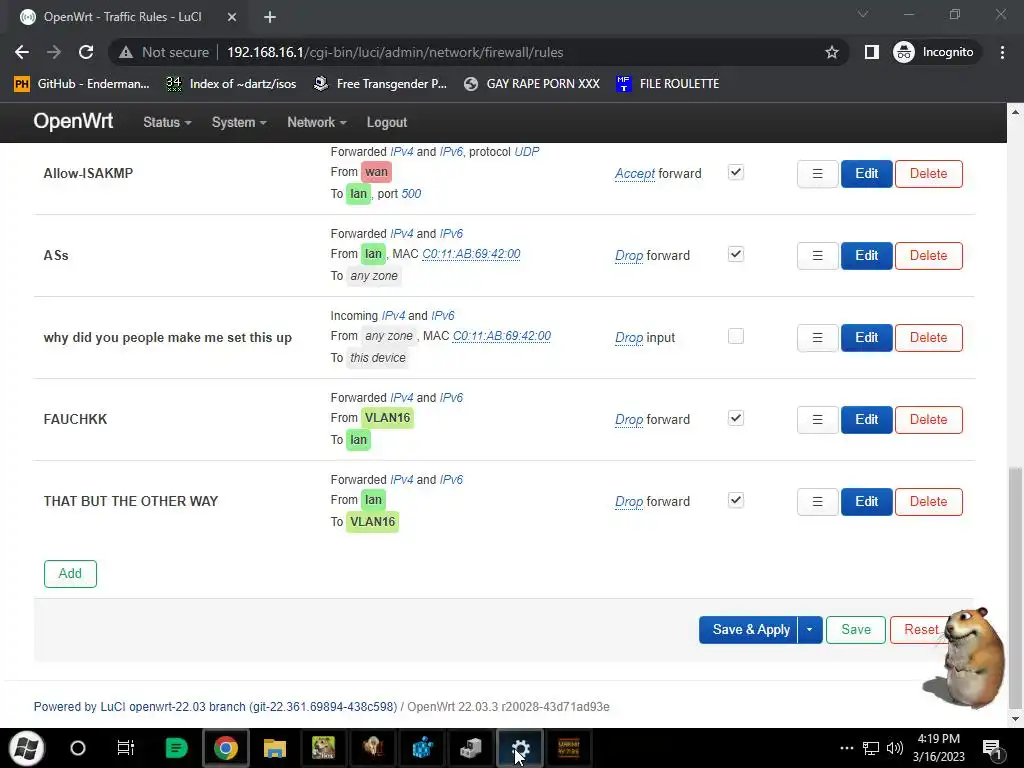
Task: Click the Save & Apply button
Action: click(x=748, y=630)
